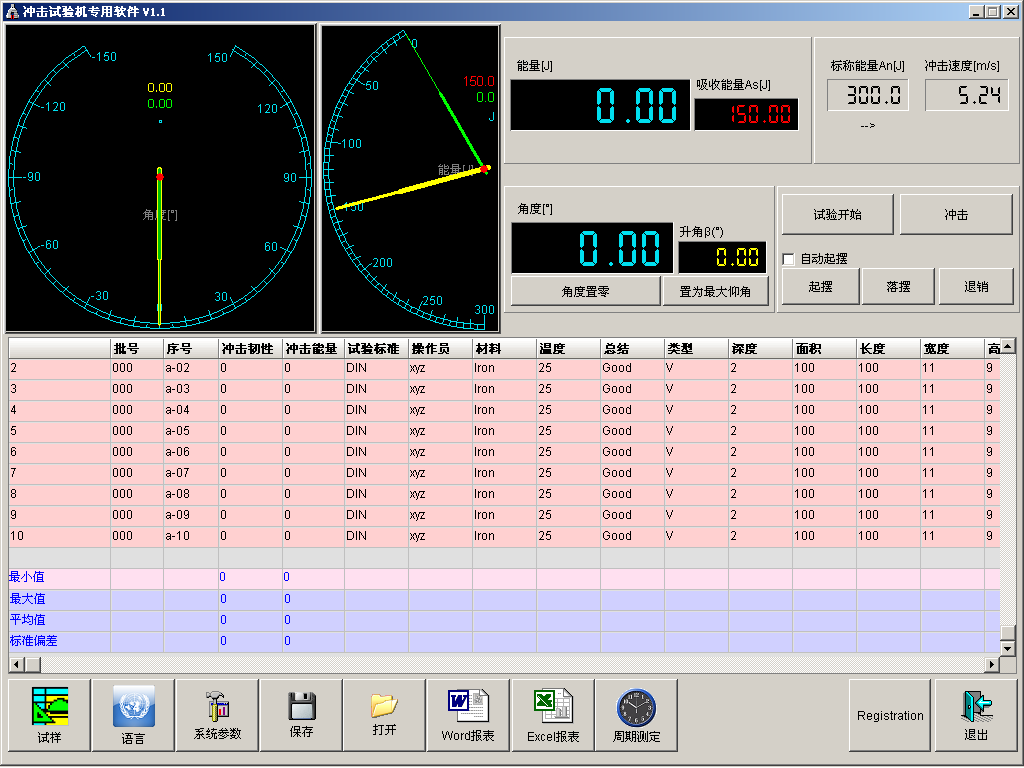Click the 置为最大仰角 button
Viewport: 1024px width, 768px height.
coord(716,291)
